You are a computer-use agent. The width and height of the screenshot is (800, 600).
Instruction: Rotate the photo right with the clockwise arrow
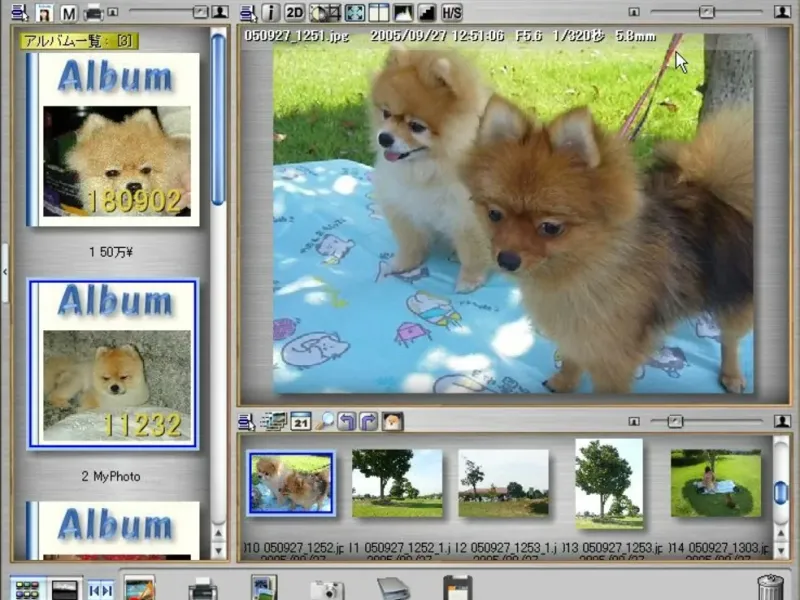(x=369, y=422)
